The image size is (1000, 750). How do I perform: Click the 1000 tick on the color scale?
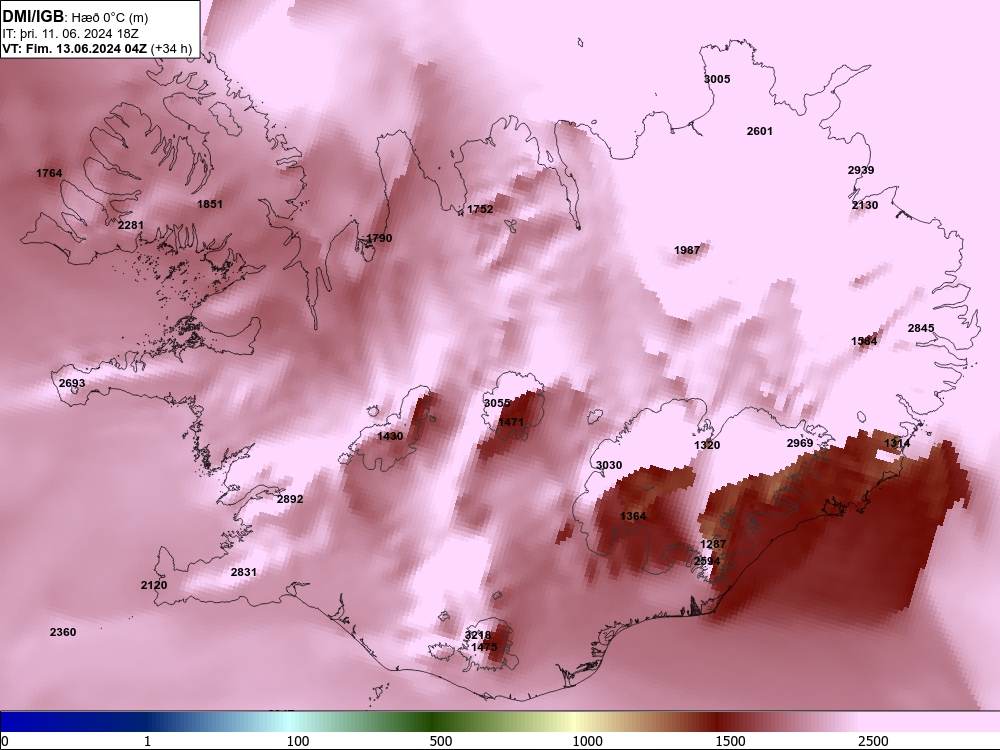tap(587, 741)
